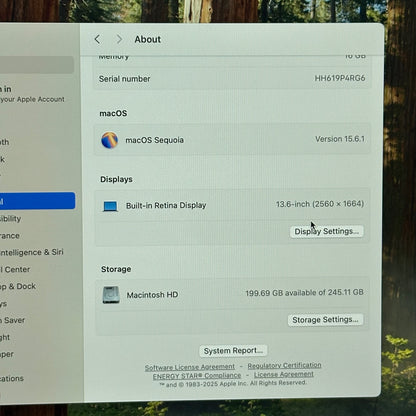Screen dimensions: 416x416
Task: Click the Serial number row
Action: (232, 79)
